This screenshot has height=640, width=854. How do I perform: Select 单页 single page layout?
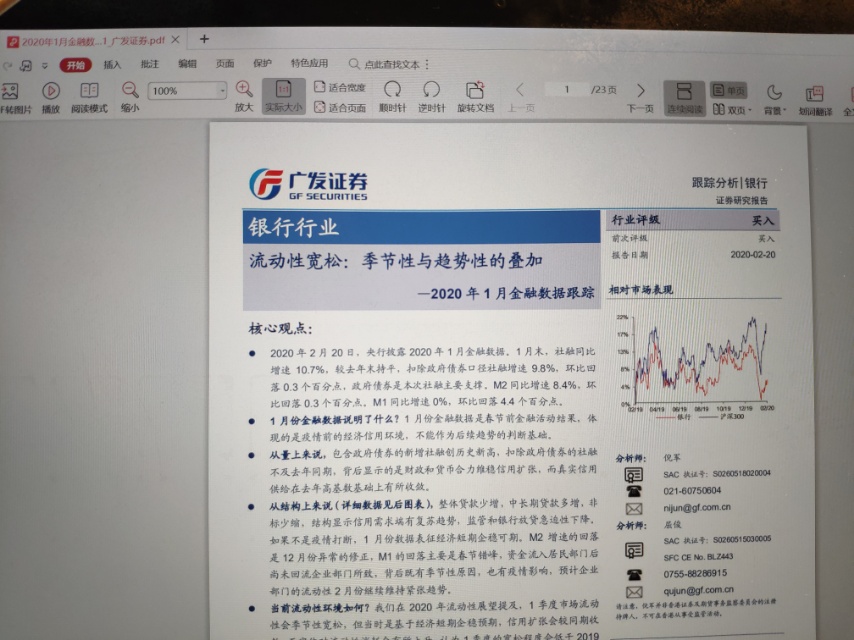729,90
